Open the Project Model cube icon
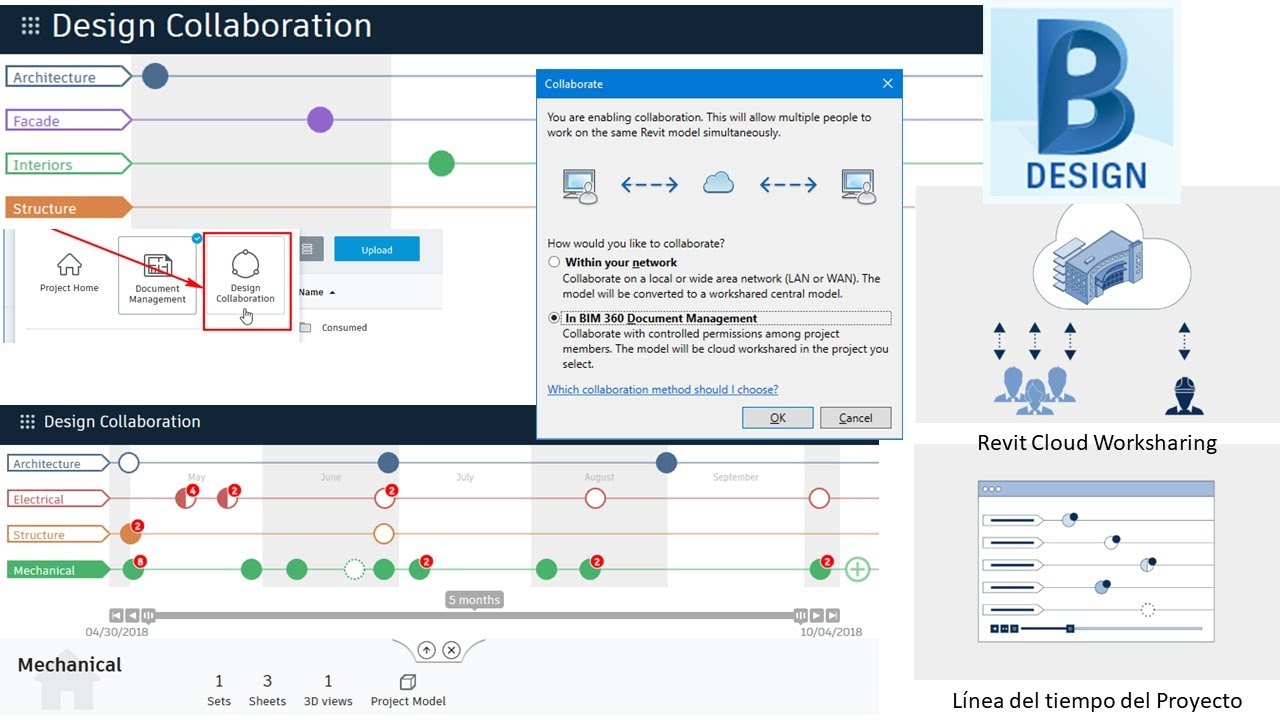This screenshot has width=1280, height=720. 408,682
